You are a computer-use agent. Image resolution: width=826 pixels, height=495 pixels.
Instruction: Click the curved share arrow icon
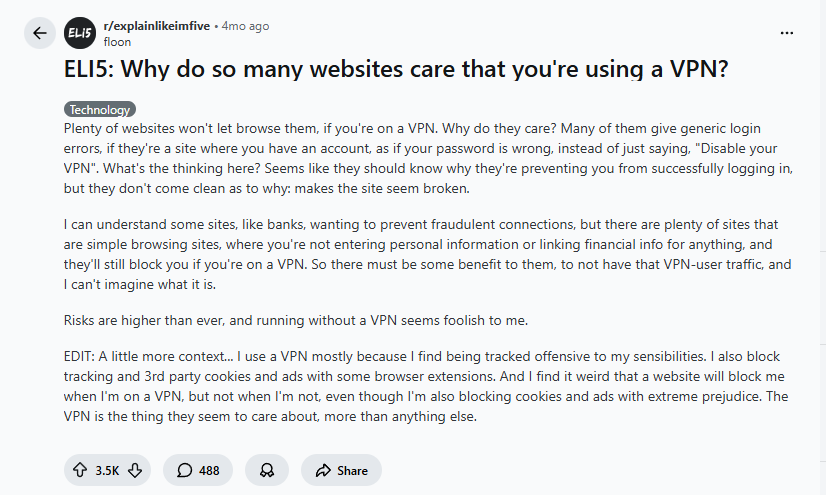323,470
